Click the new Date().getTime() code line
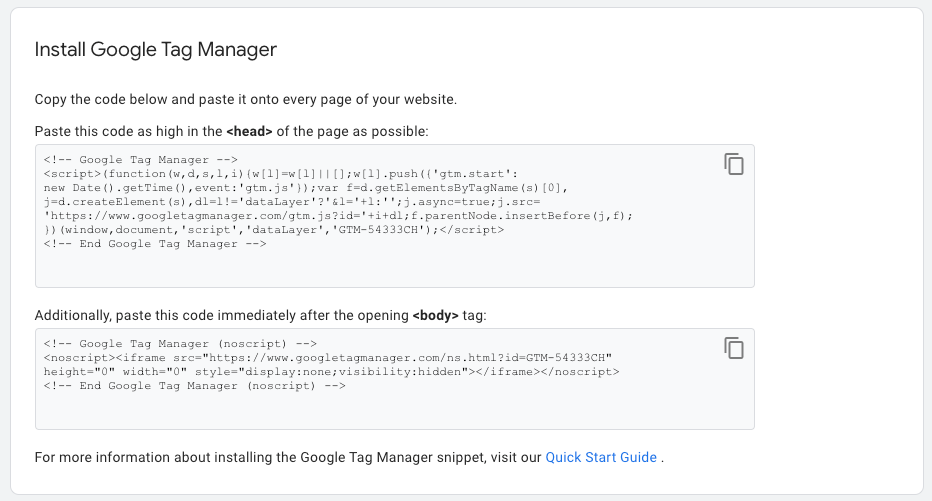The height and width of the screenshot is (501, 932). click(x=306, y=188)
